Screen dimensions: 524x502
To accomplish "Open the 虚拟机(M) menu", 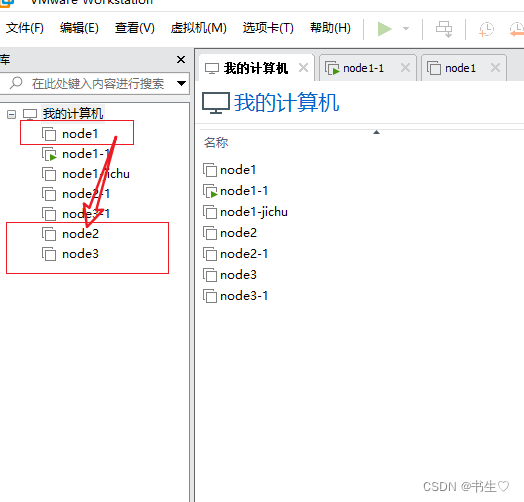I will pyautogui.click(x=199, y=28).
